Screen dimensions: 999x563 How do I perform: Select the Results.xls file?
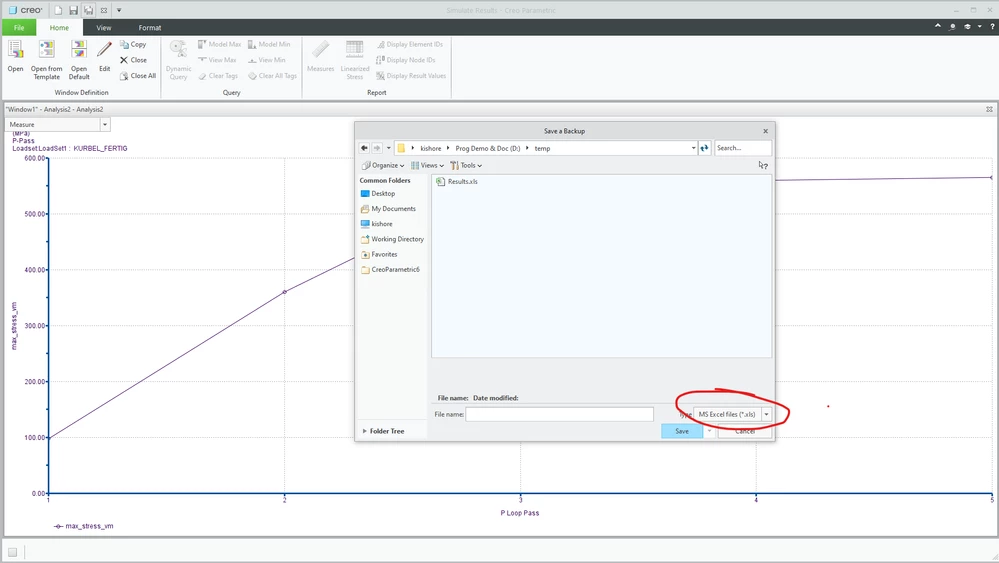[457, 182]
